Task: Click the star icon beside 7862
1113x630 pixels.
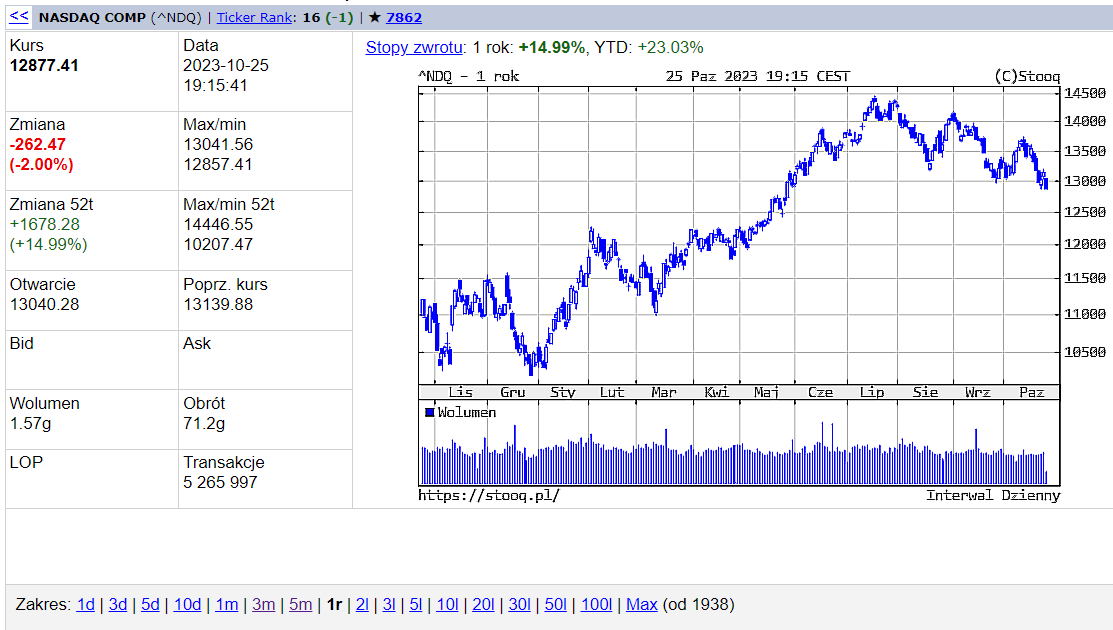Action: pos(375,18)
